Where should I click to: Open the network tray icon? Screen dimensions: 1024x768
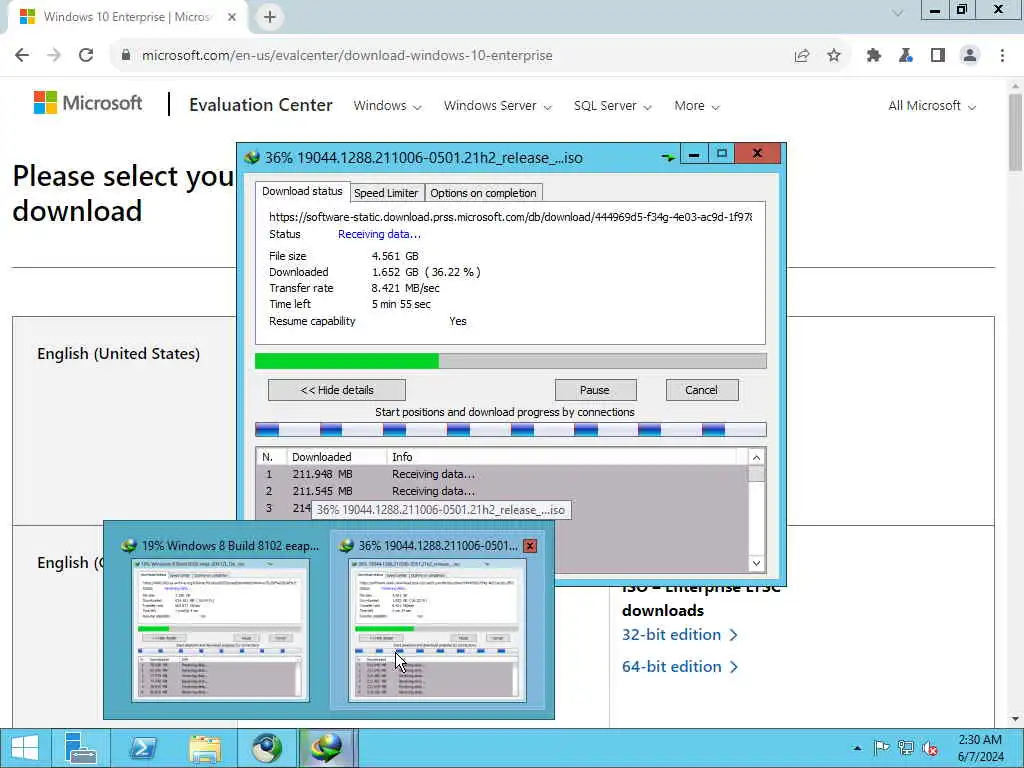click(x=906, y=748)
